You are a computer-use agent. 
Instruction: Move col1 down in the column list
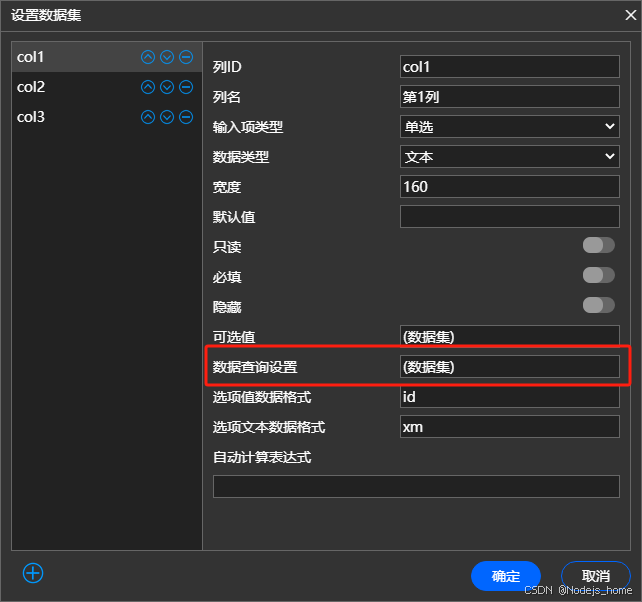167,57
